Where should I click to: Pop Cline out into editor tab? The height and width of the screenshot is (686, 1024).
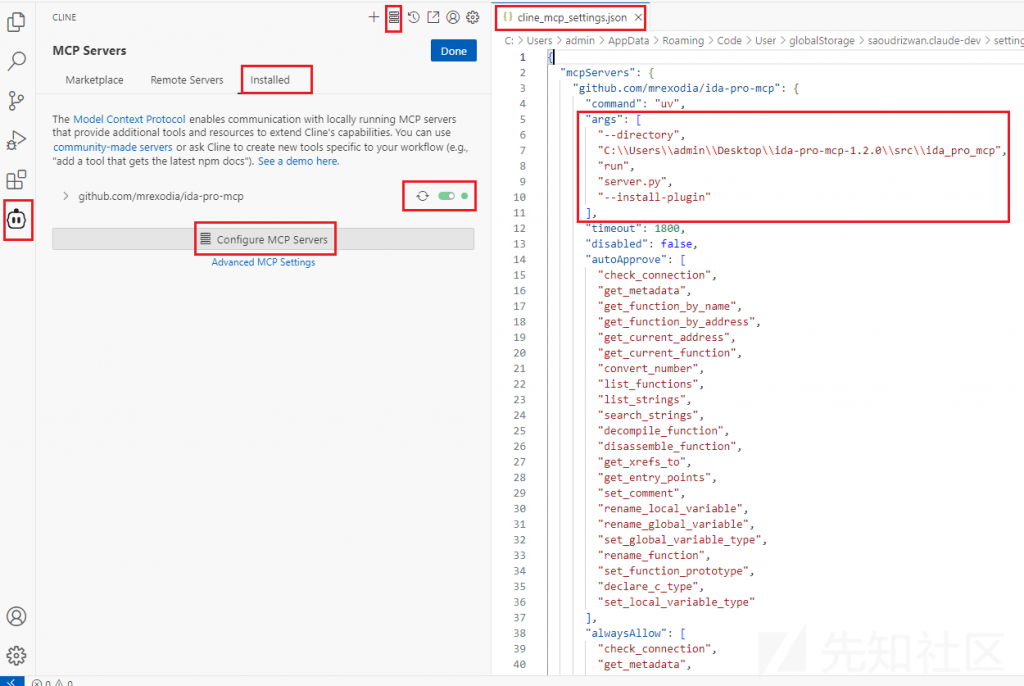click(434, 17)
